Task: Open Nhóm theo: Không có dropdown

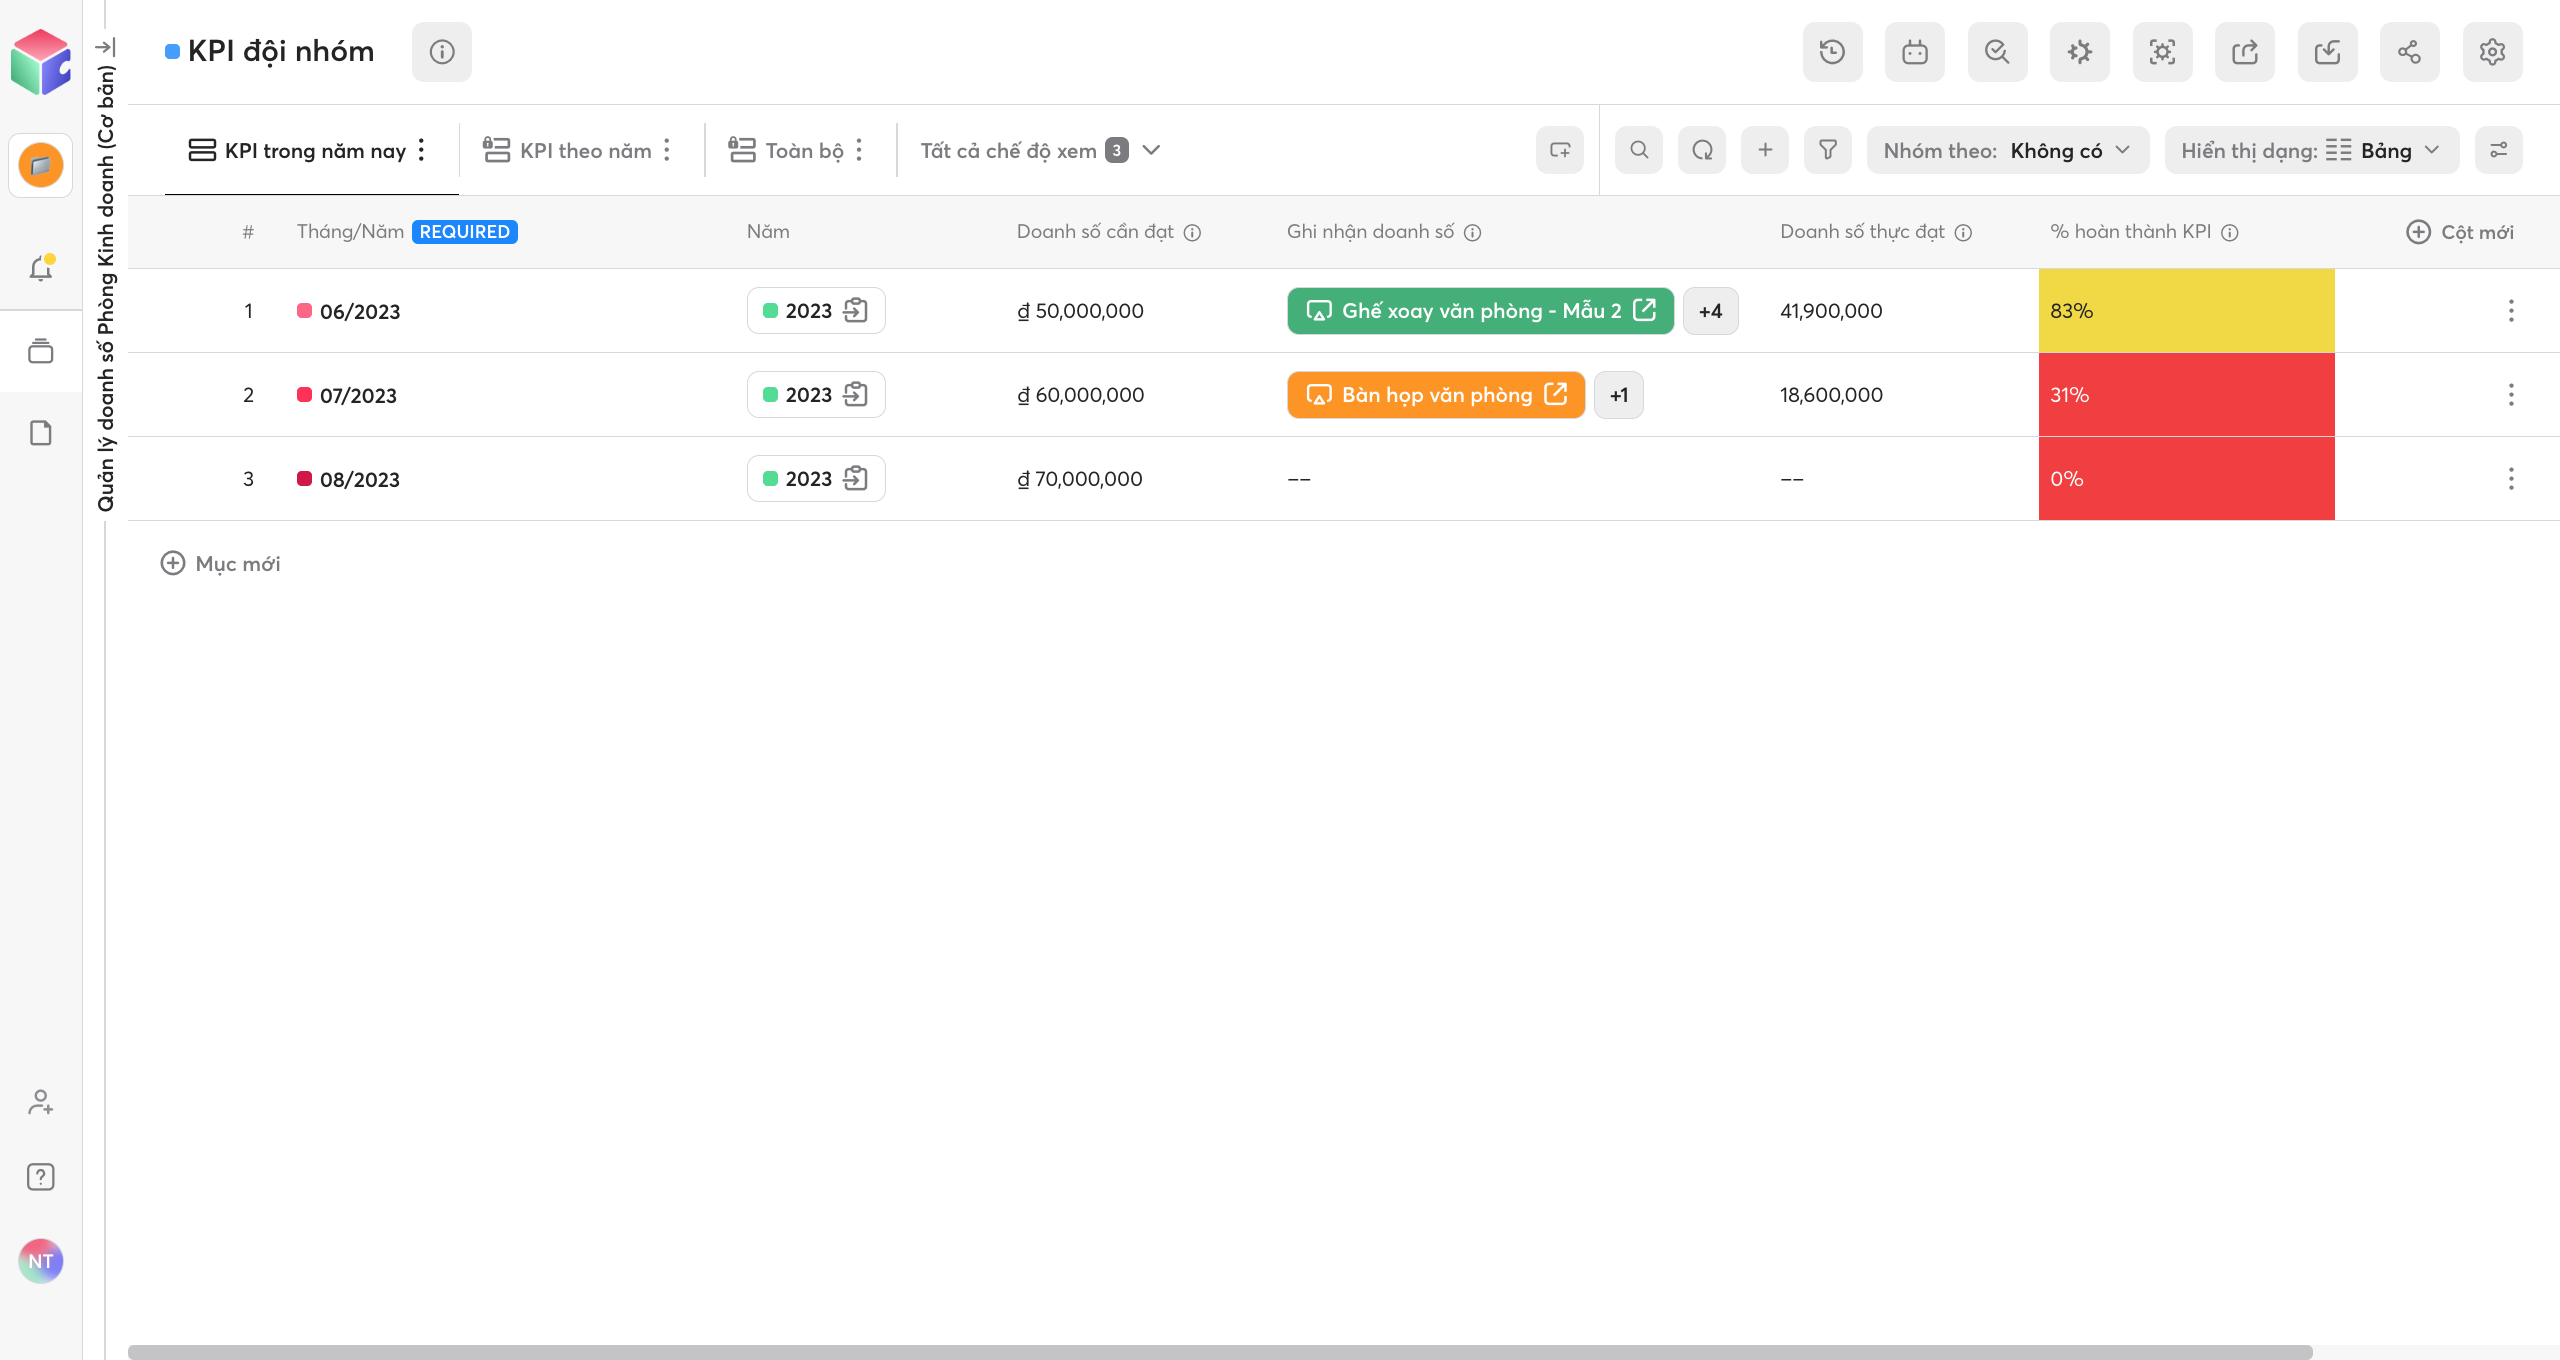Action: 2008,150
